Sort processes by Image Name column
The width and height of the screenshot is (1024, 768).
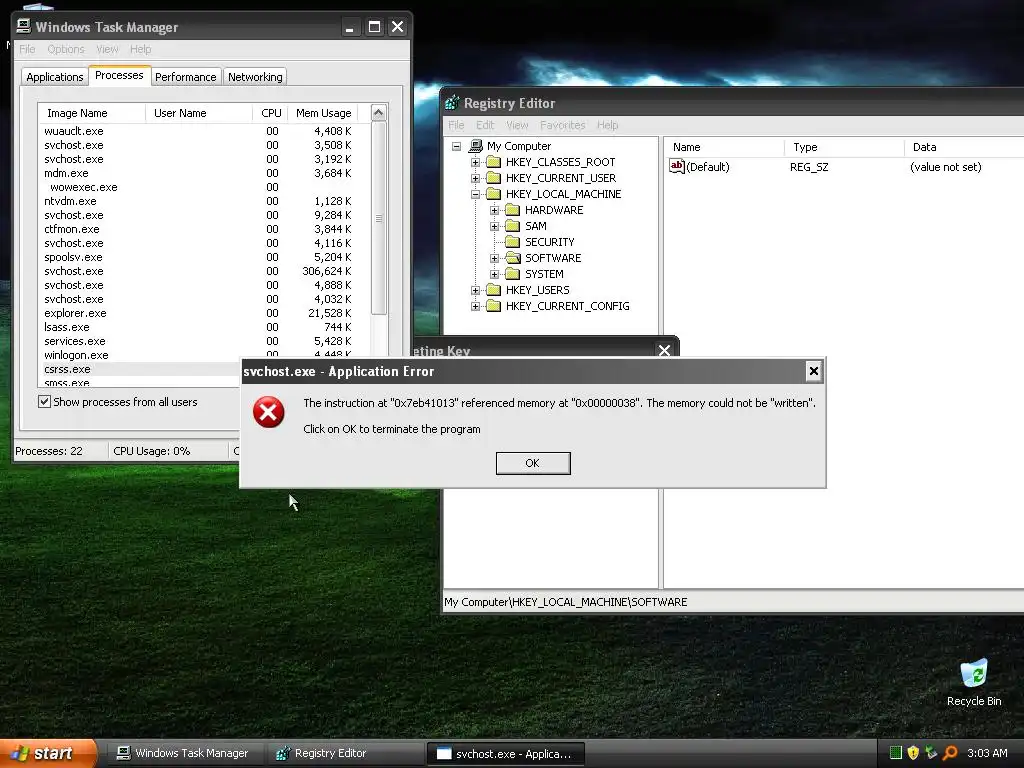pyautogui.click(x=92, y=113)
